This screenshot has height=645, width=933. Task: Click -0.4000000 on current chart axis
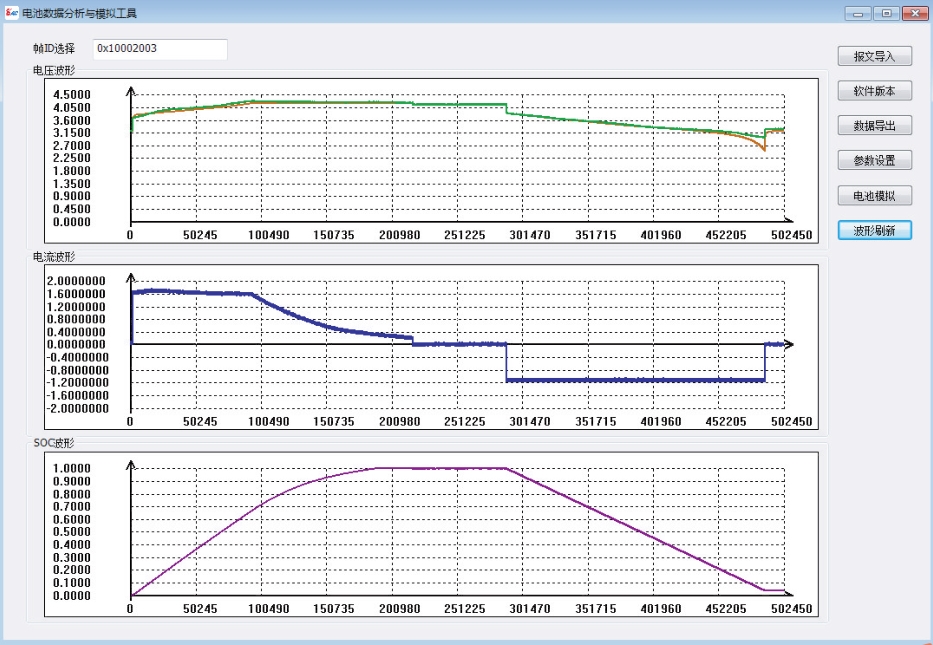tap(78, 357)
